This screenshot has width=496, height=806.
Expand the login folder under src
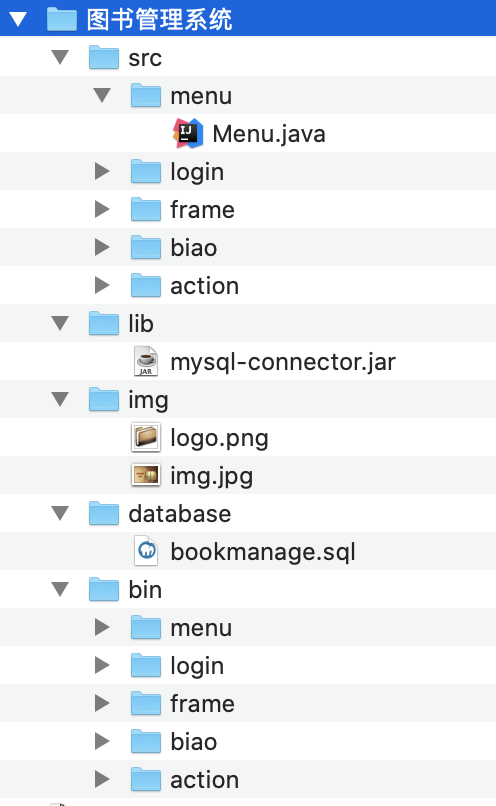(102, 171)
